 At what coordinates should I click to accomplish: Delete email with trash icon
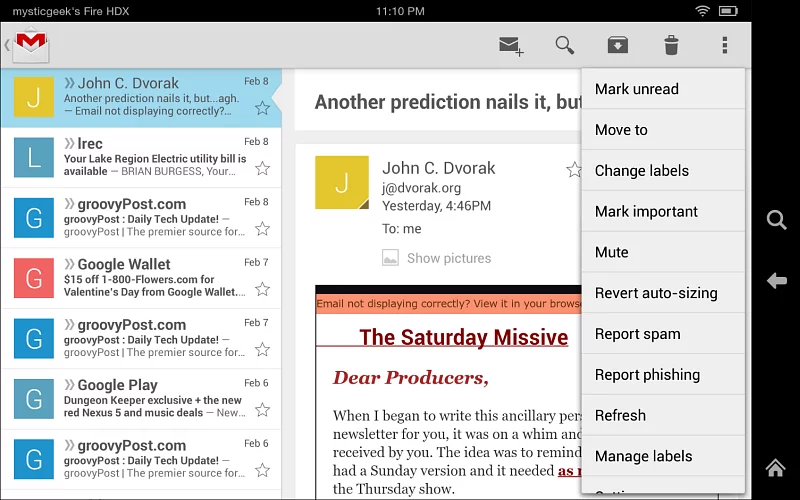click(671, 45)
